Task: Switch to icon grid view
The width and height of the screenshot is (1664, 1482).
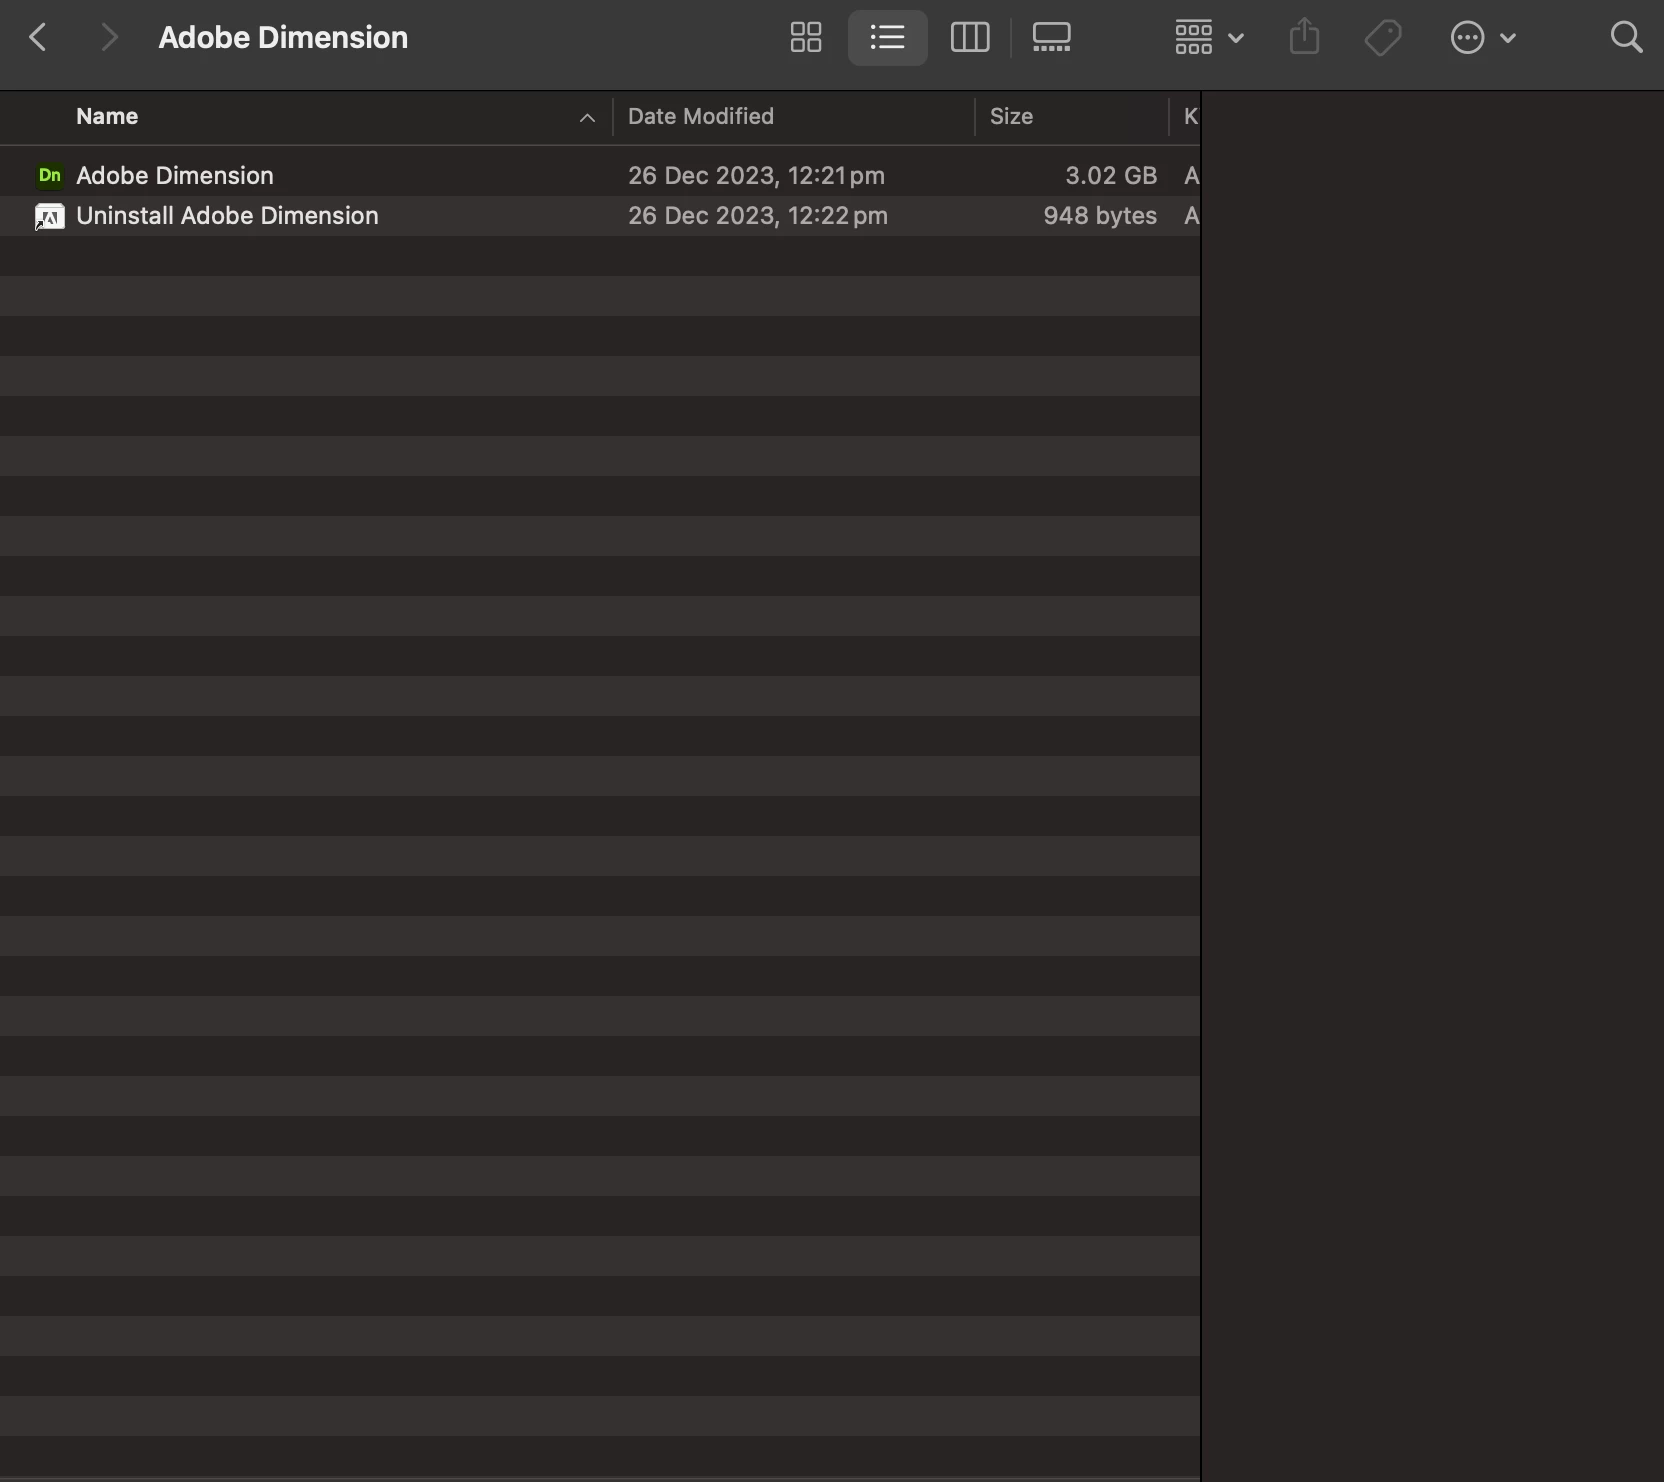Action: tap(806, 38)
